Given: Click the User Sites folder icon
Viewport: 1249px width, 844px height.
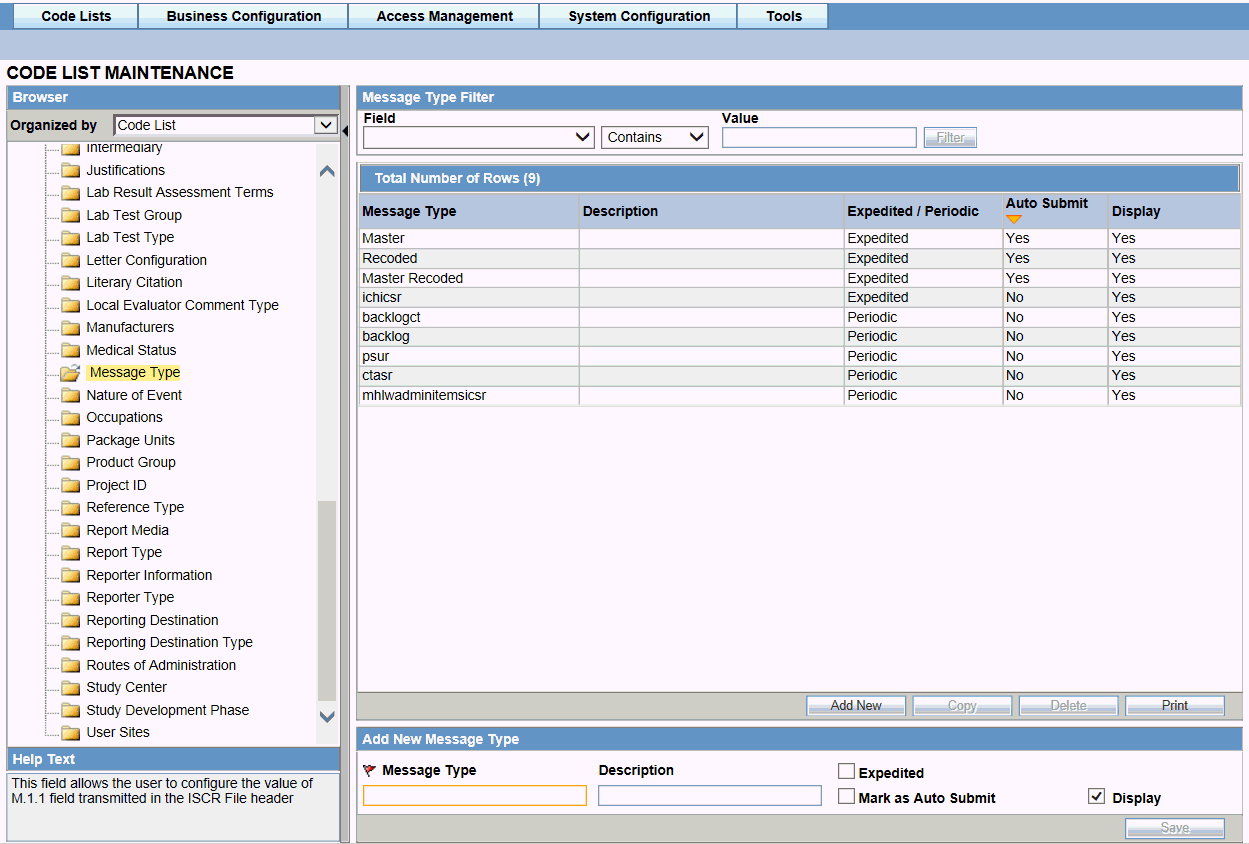Looking at the screenshot, I should point(70,733).
